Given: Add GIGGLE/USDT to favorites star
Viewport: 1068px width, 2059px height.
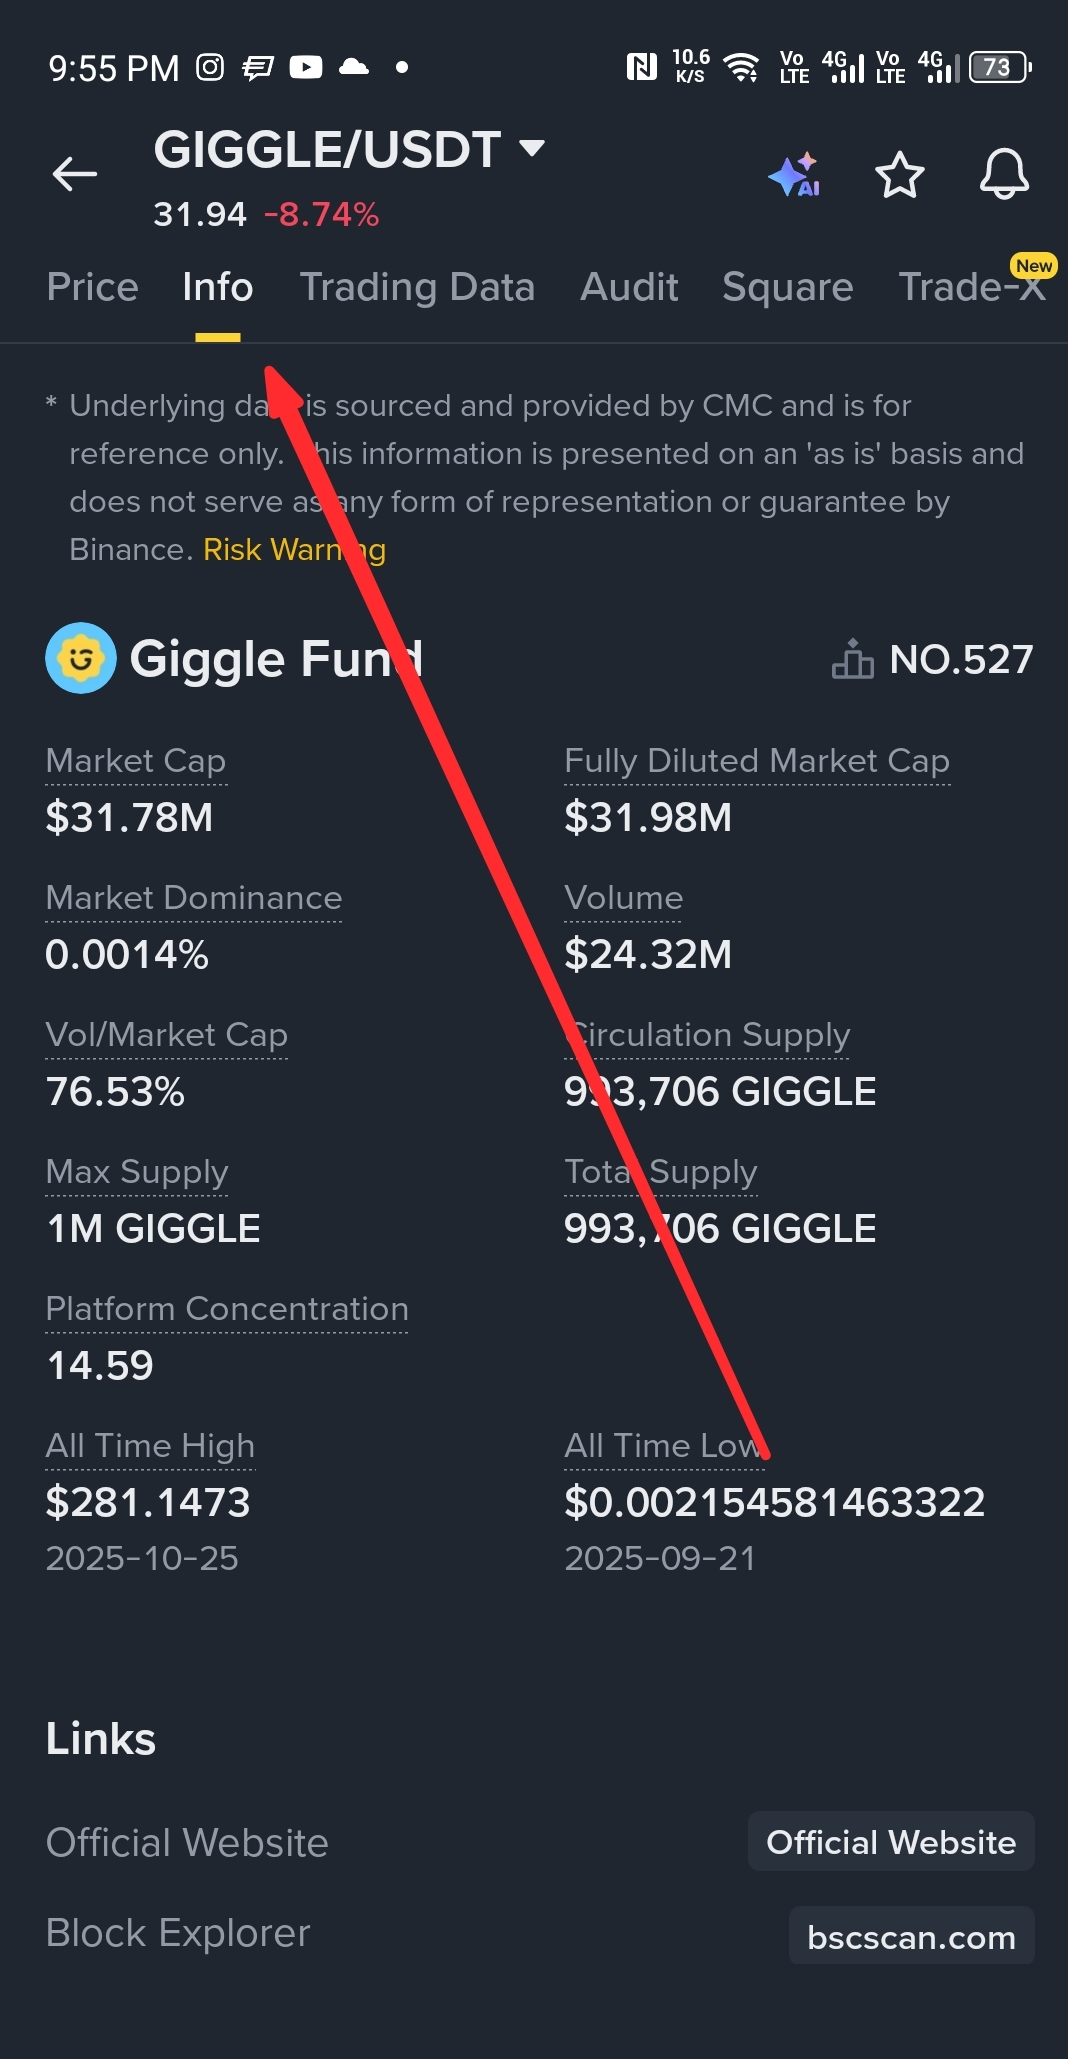Looking at the screenshot, I should tap(899, 175).
